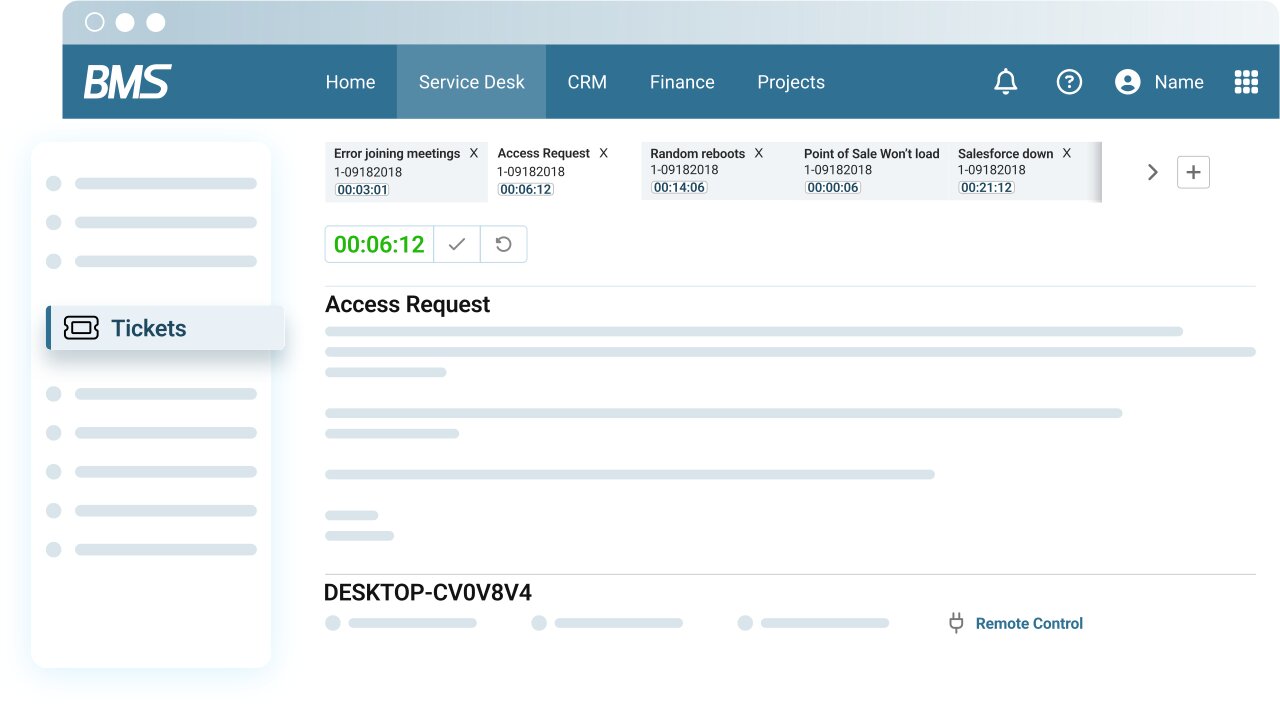
Task: Click the Access Request heading
Action: point(408,304)
